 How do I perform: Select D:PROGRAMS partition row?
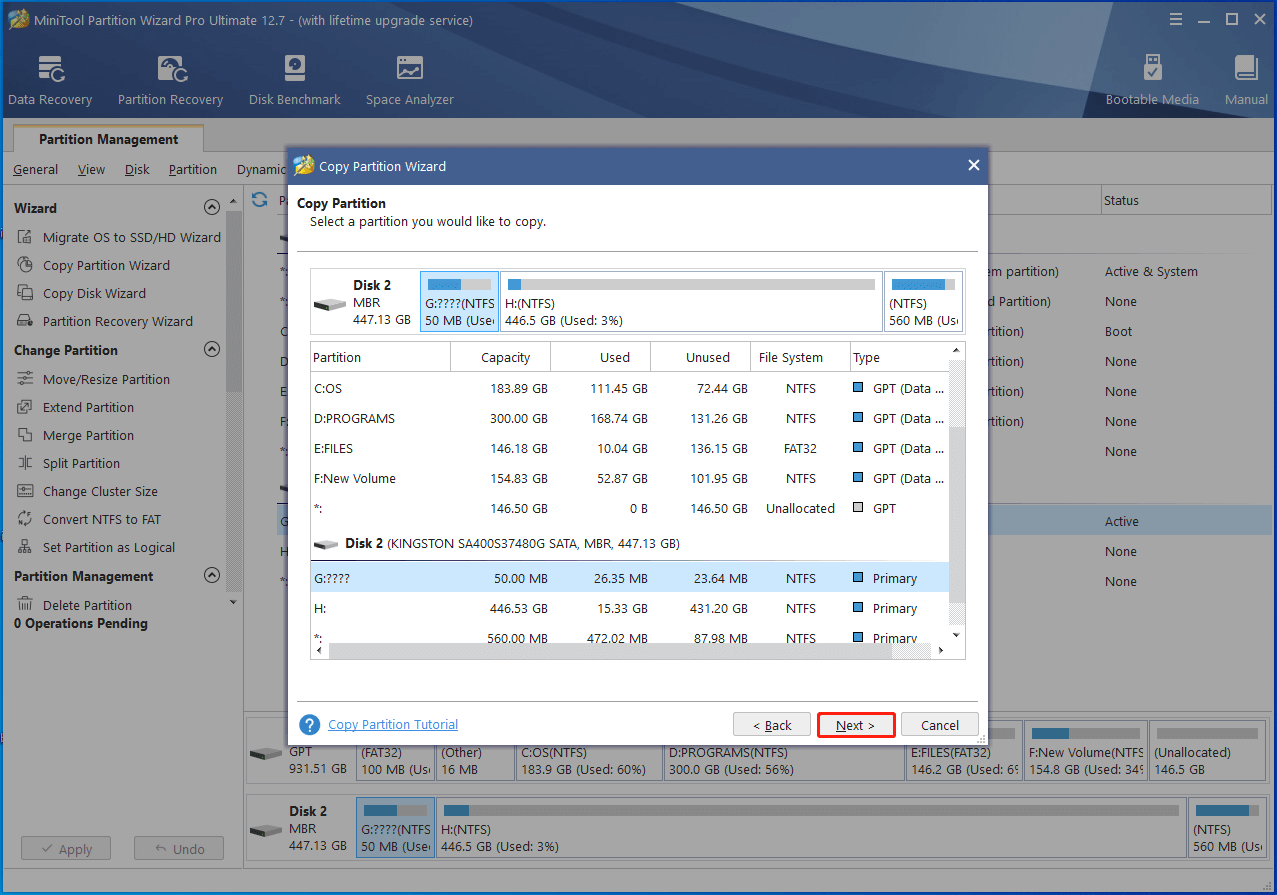(630, 418)
